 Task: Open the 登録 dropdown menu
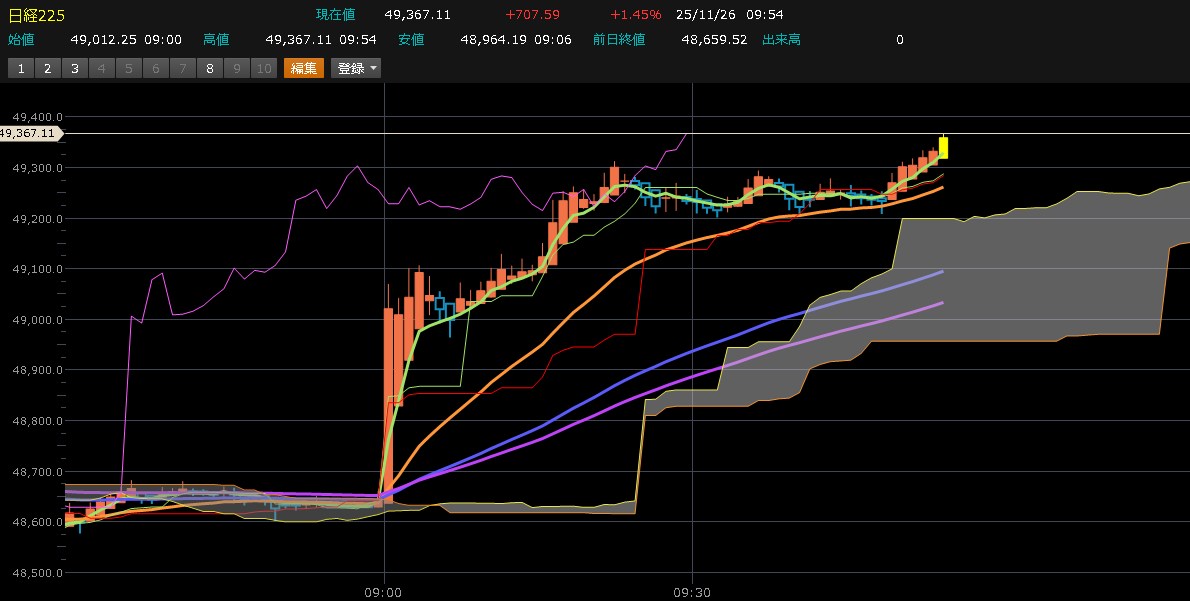coord(356,68)
